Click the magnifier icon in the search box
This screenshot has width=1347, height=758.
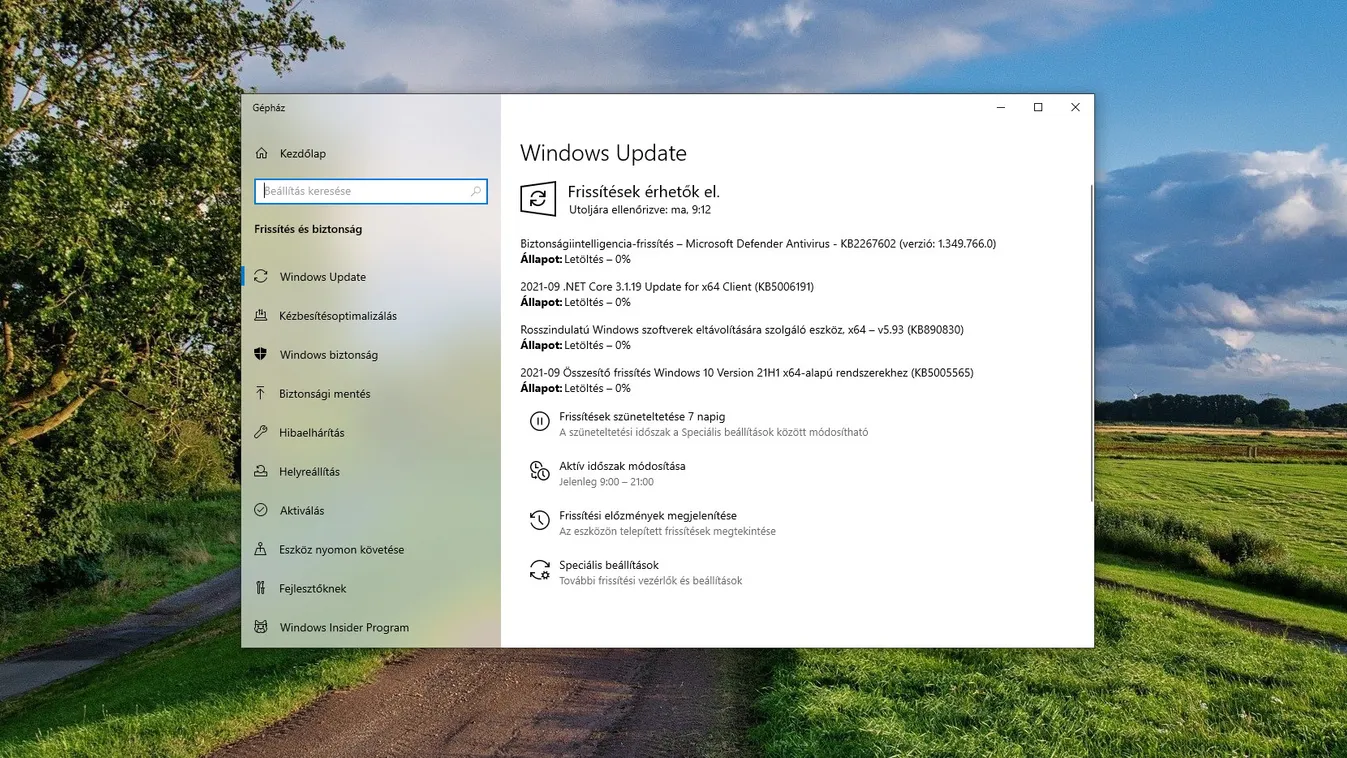476,191
